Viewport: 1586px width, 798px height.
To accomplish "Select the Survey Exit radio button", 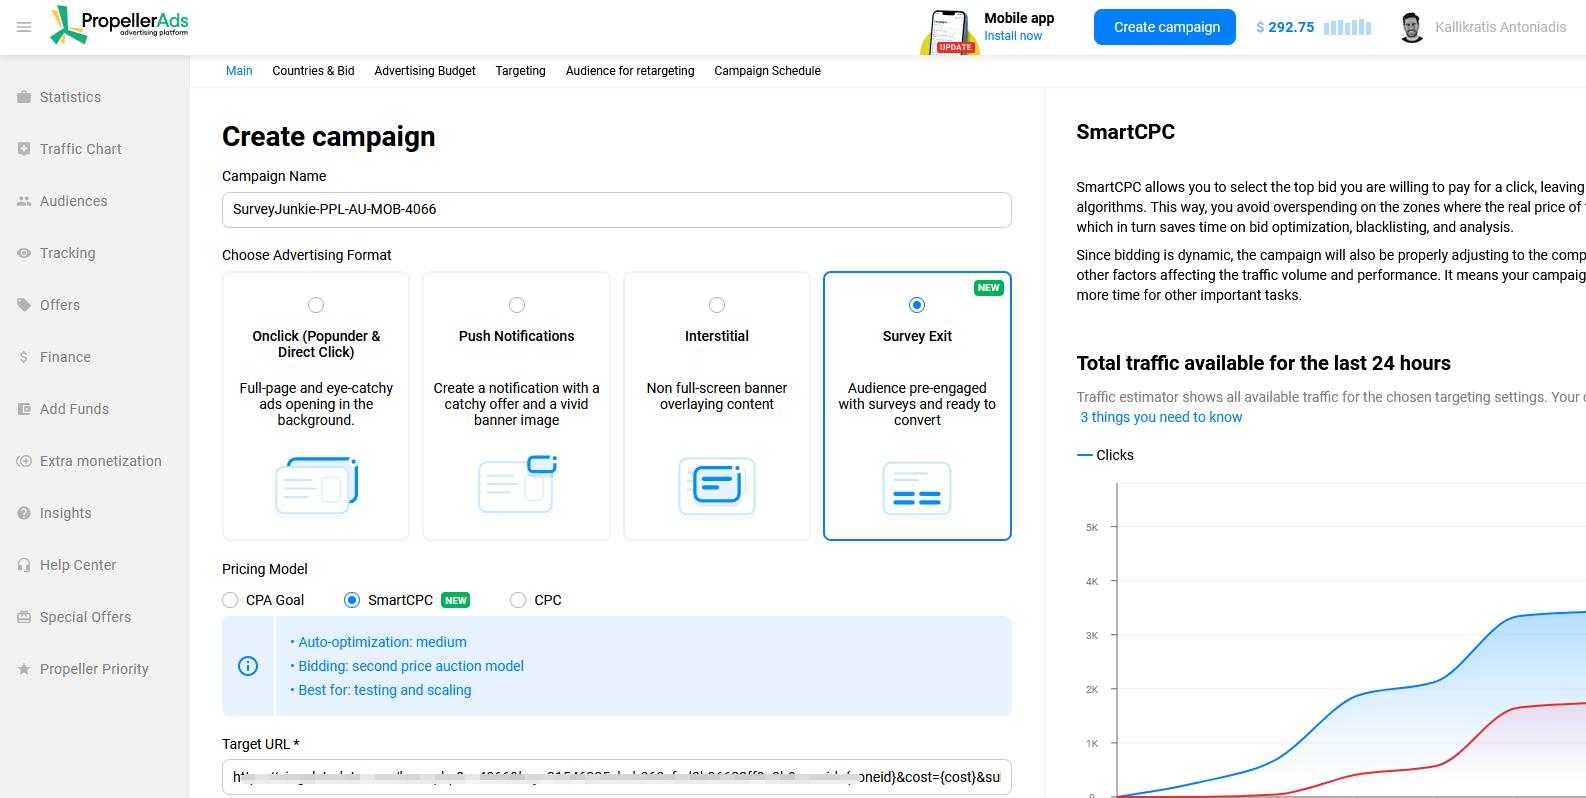I will (917, 305).
